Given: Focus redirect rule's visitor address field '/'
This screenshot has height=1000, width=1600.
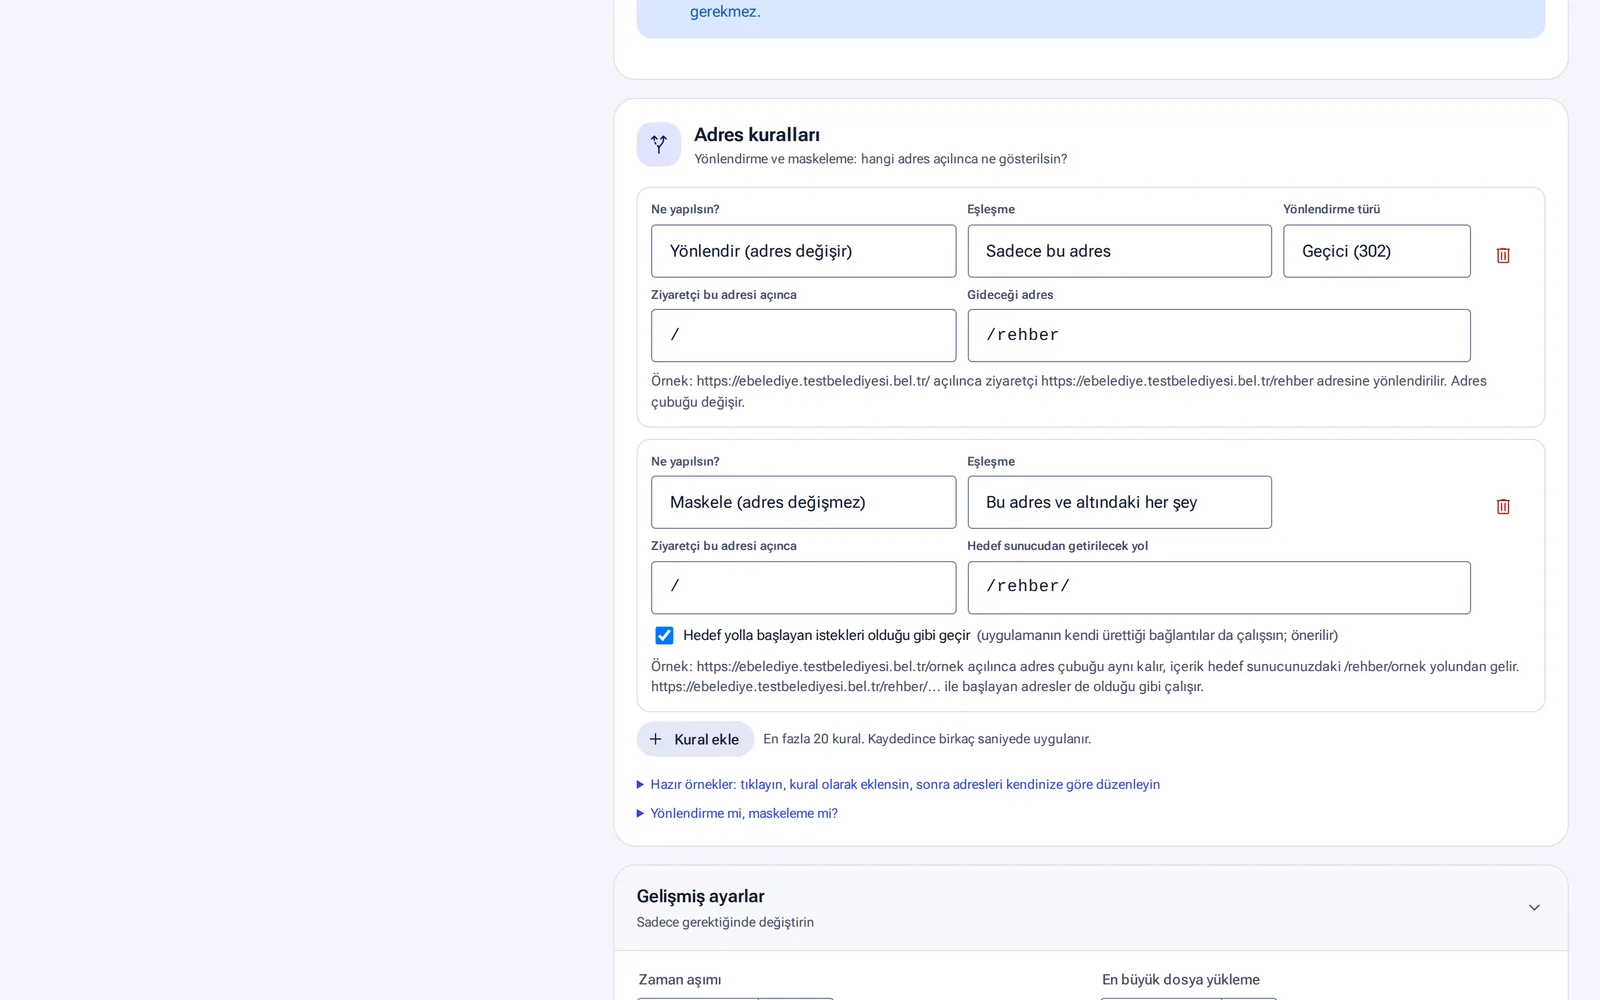Looking at the screenshot, I should click(803, 335).
